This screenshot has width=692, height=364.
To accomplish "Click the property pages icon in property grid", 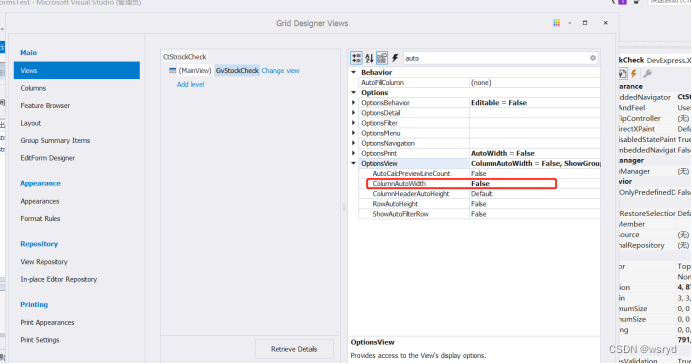I will pyautogui.click(x=382, y=58).
